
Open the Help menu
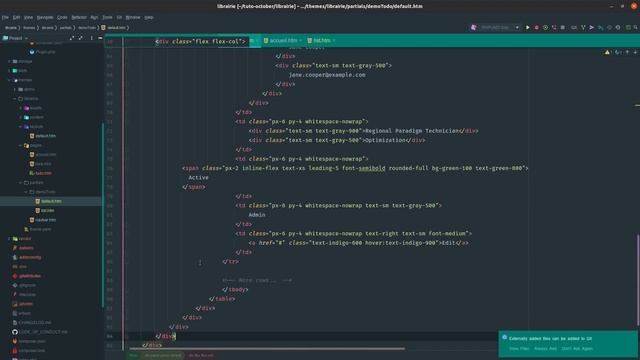coord(149,17)
